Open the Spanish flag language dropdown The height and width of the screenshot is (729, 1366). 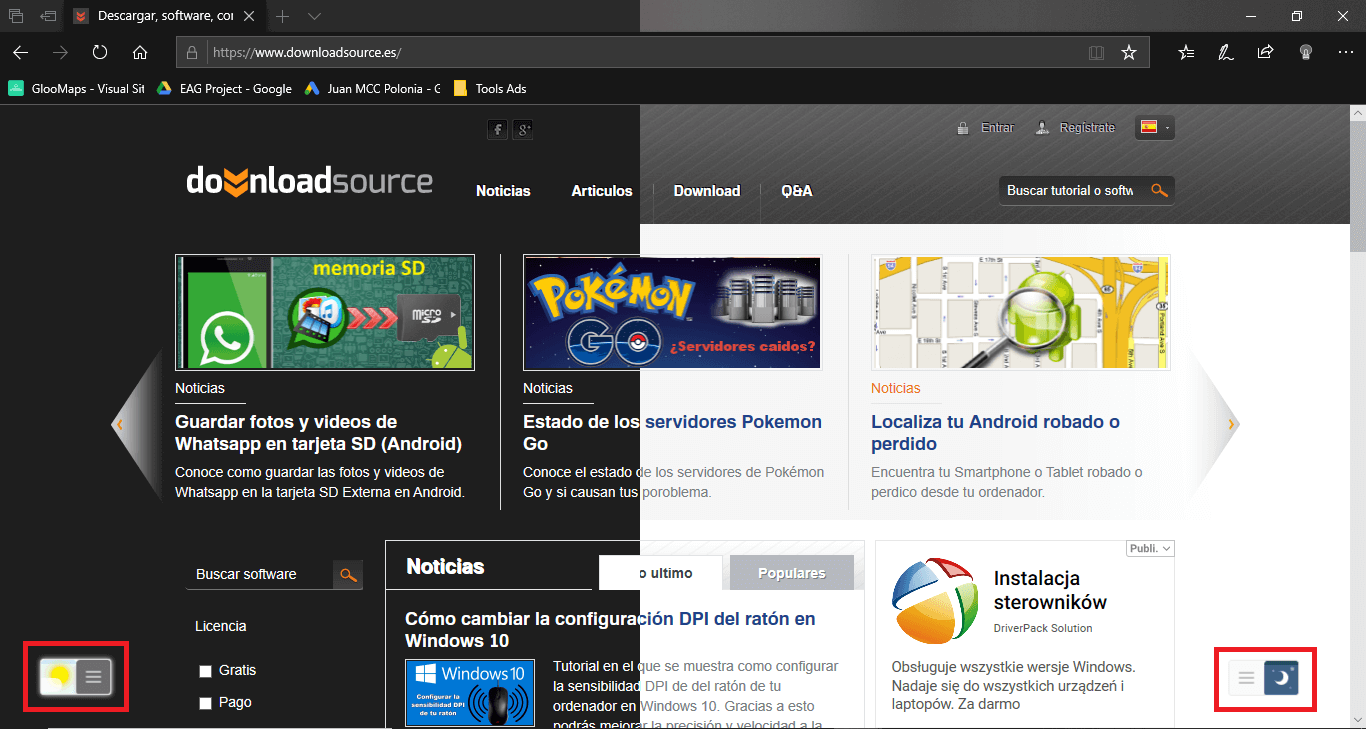[1155, 127]
